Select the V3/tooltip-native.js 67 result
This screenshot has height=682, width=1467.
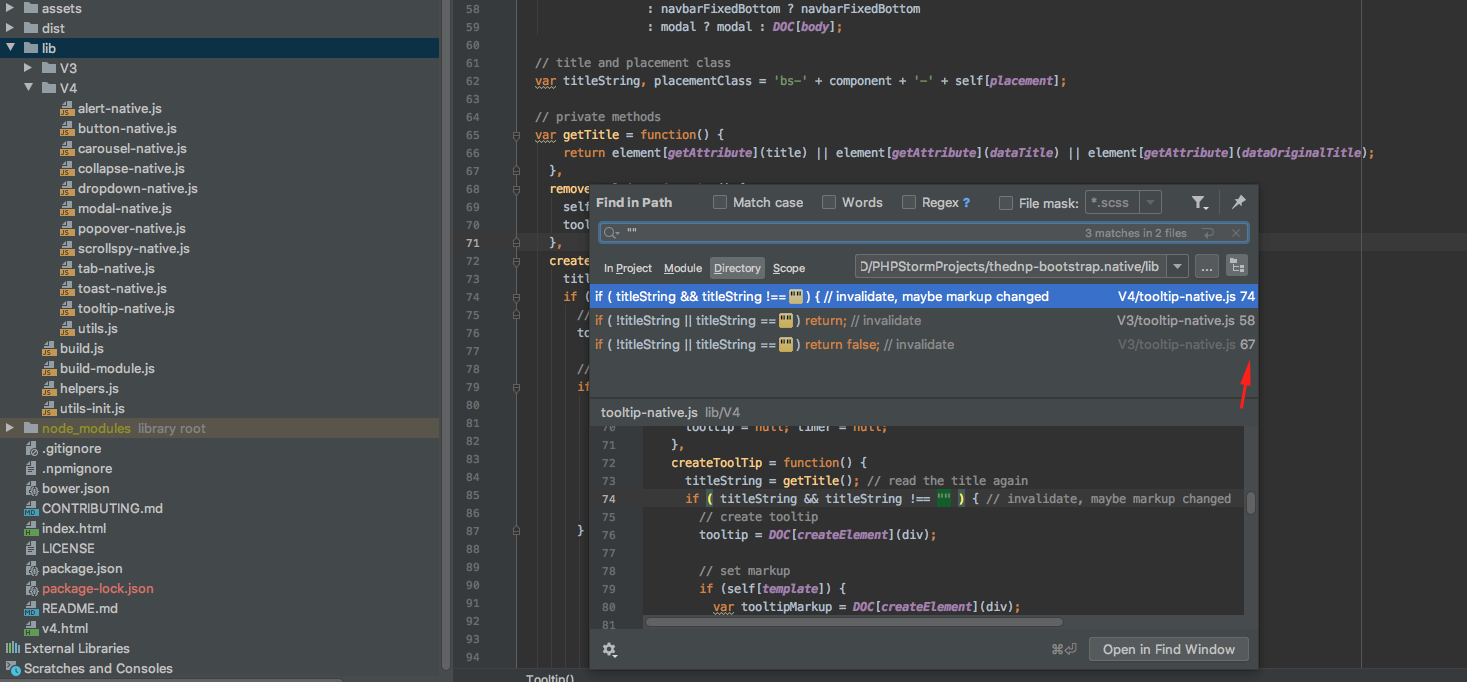pyautogui.click(x=924, y=344)
